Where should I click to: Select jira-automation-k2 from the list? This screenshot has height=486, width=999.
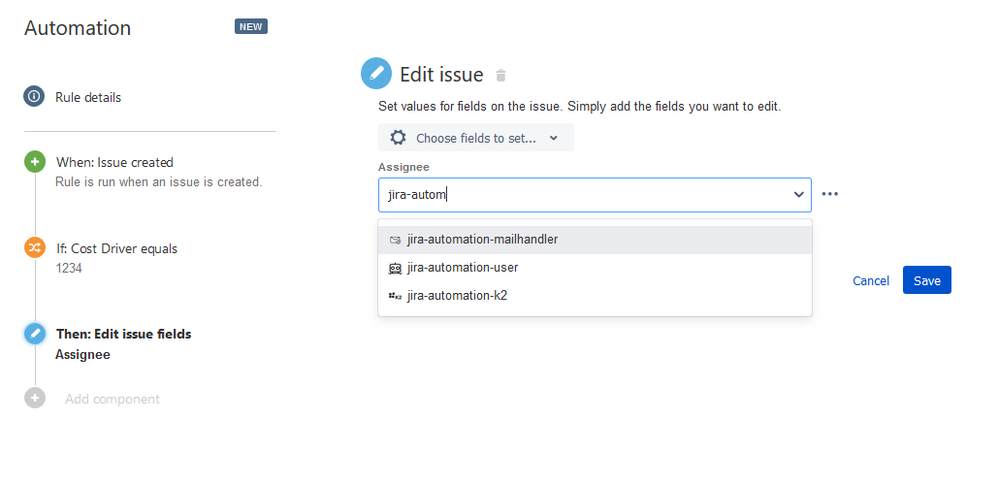click(595, 296)
